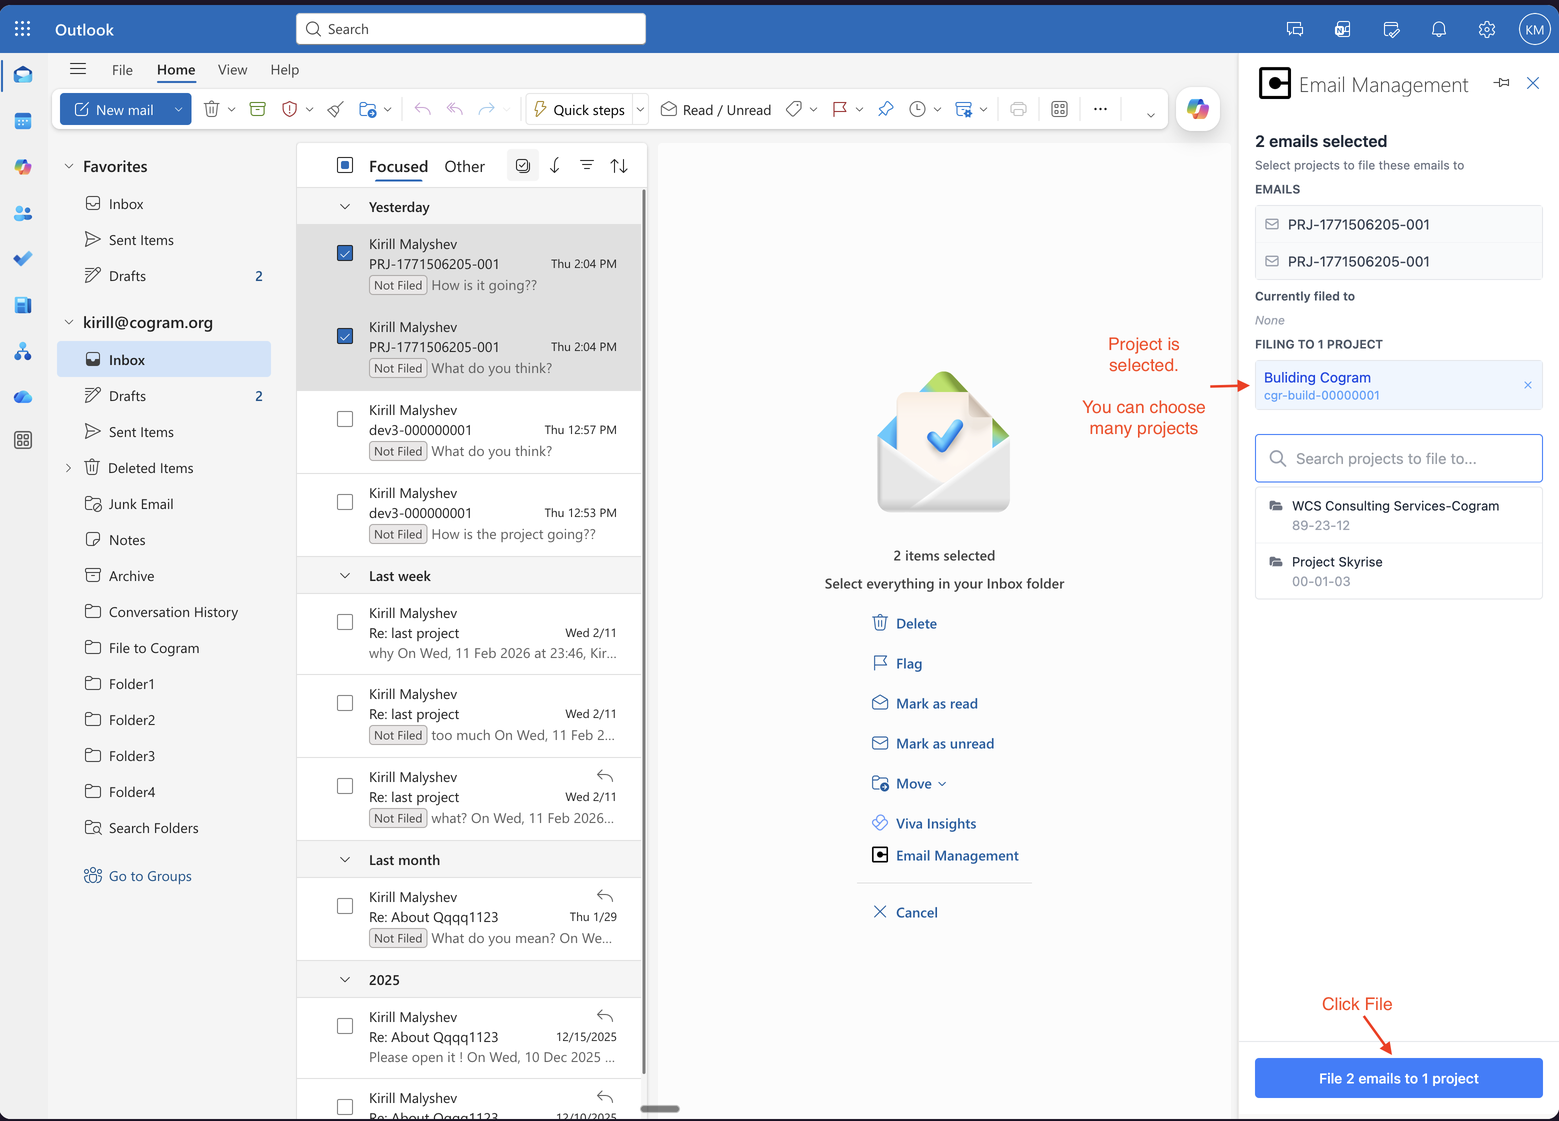
Task: Open the Quick steps dropdown arrow
Action: (641, 109)
